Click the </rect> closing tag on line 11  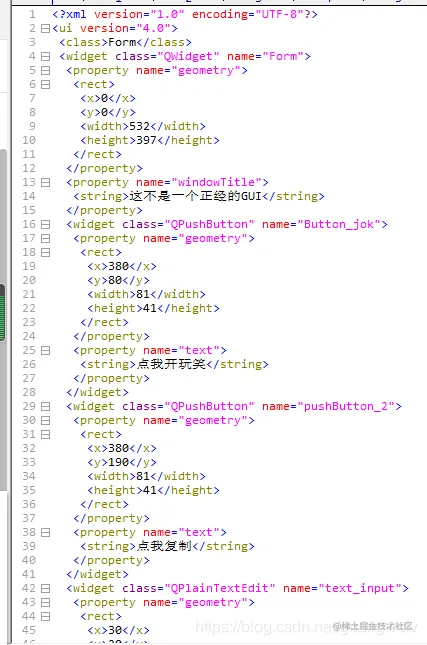click(x=97, y=154)
